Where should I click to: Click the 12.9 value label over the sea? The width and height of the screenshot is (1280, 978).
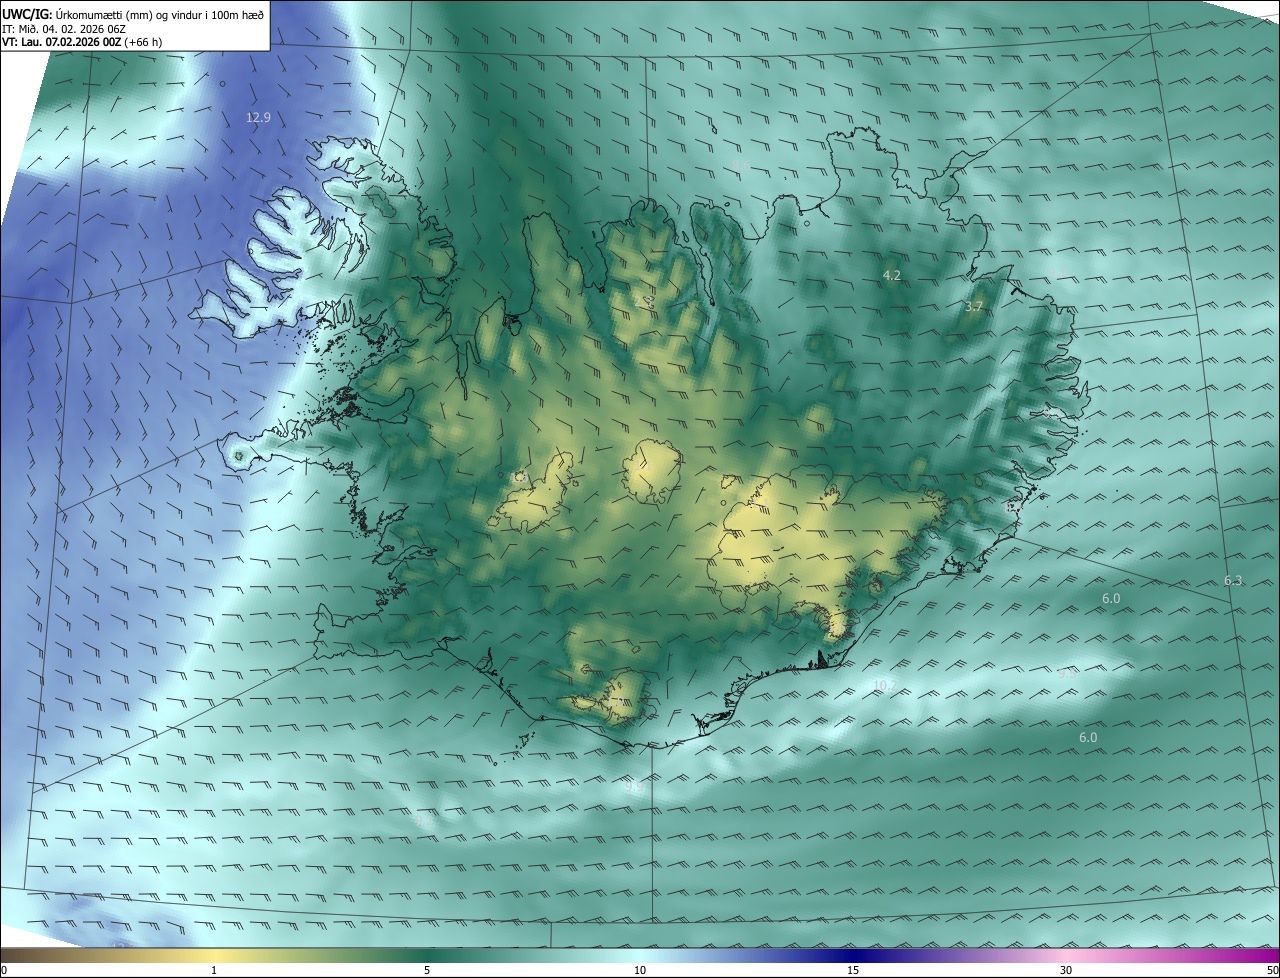click(x=258, y=117)
